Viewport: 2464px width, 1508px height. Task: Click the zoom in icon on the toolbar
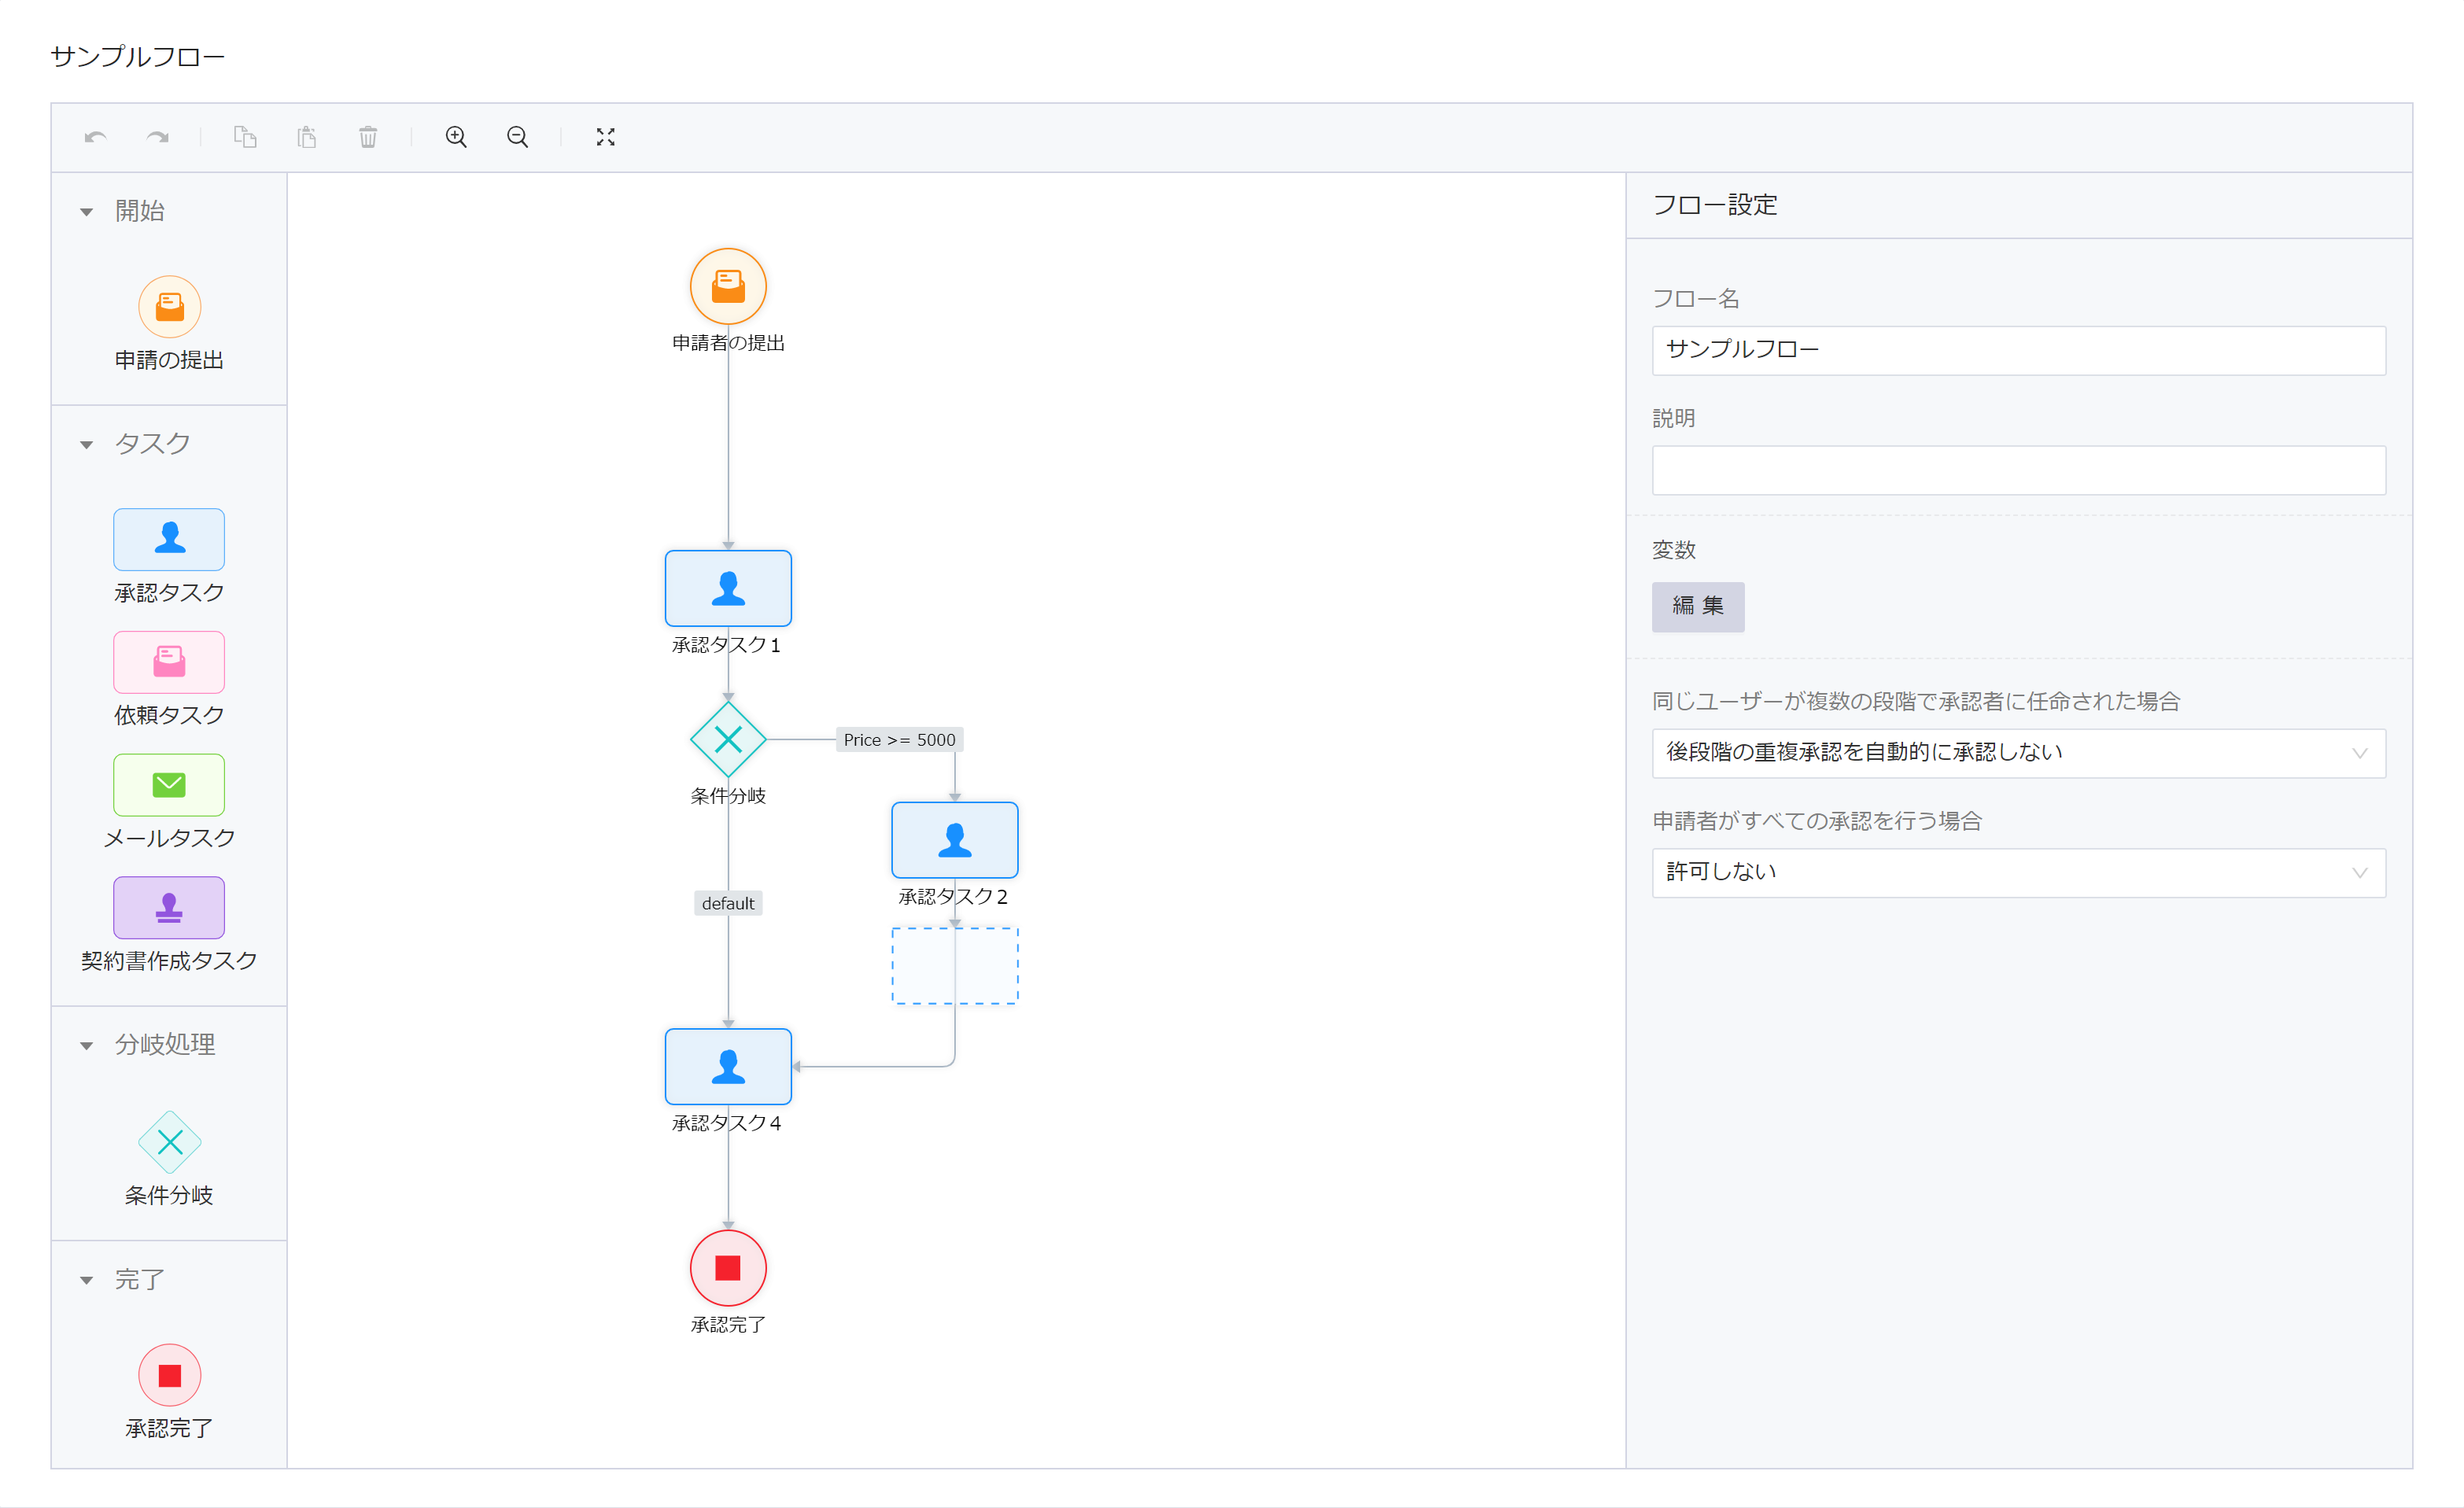(456, 137)
